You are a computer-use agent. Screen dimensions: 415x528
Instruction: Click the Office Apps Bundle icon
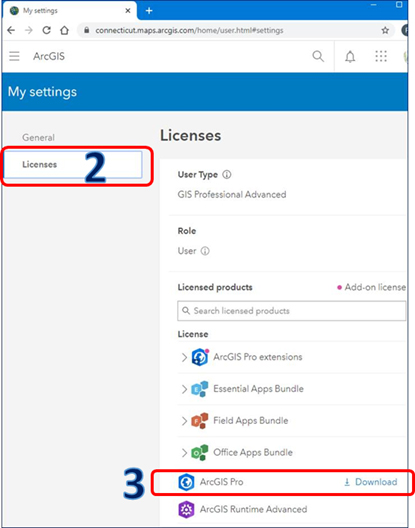(x=200, y=453)
